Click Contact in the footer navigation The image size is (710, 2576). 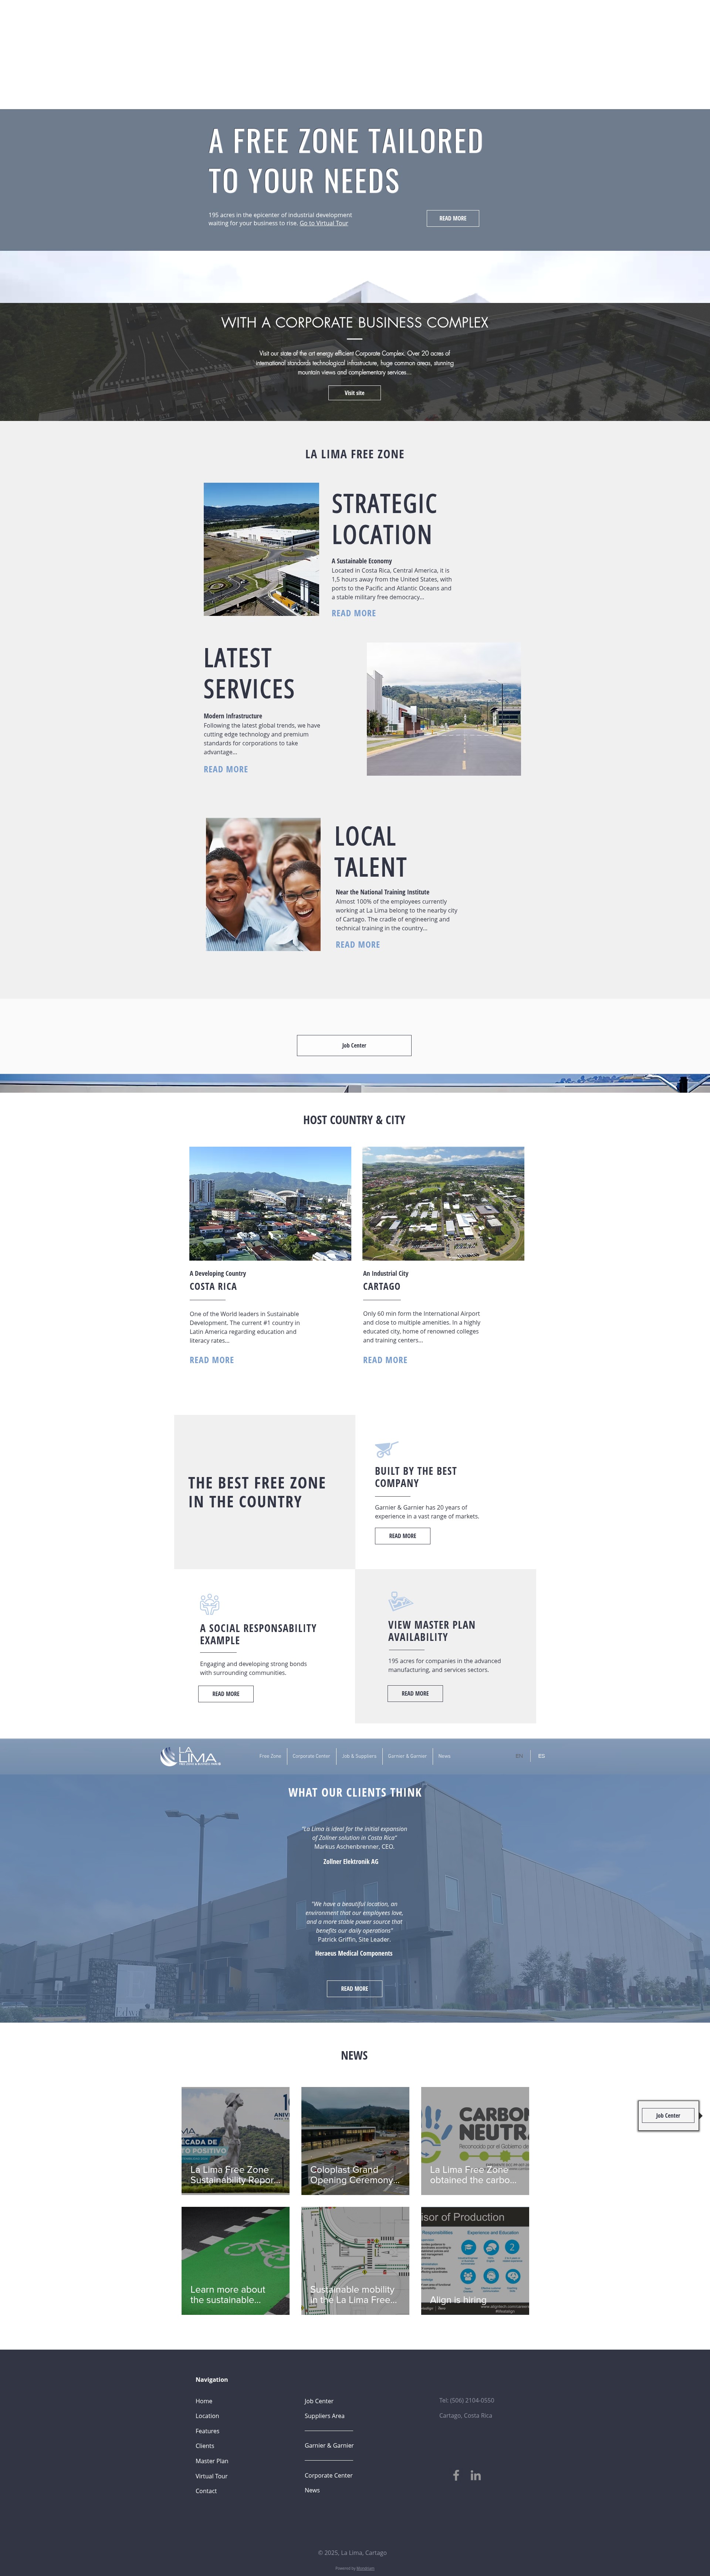(x=206, y=2490)
